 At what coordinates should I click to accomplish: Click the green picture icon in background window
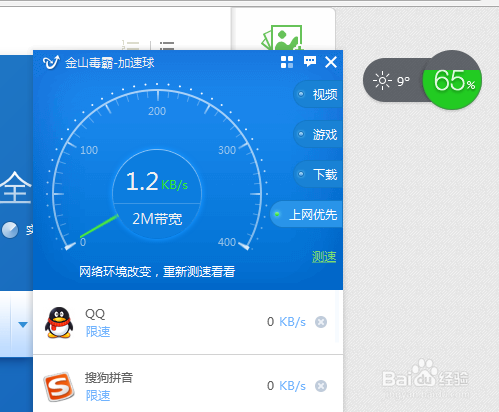pos(282,38)
